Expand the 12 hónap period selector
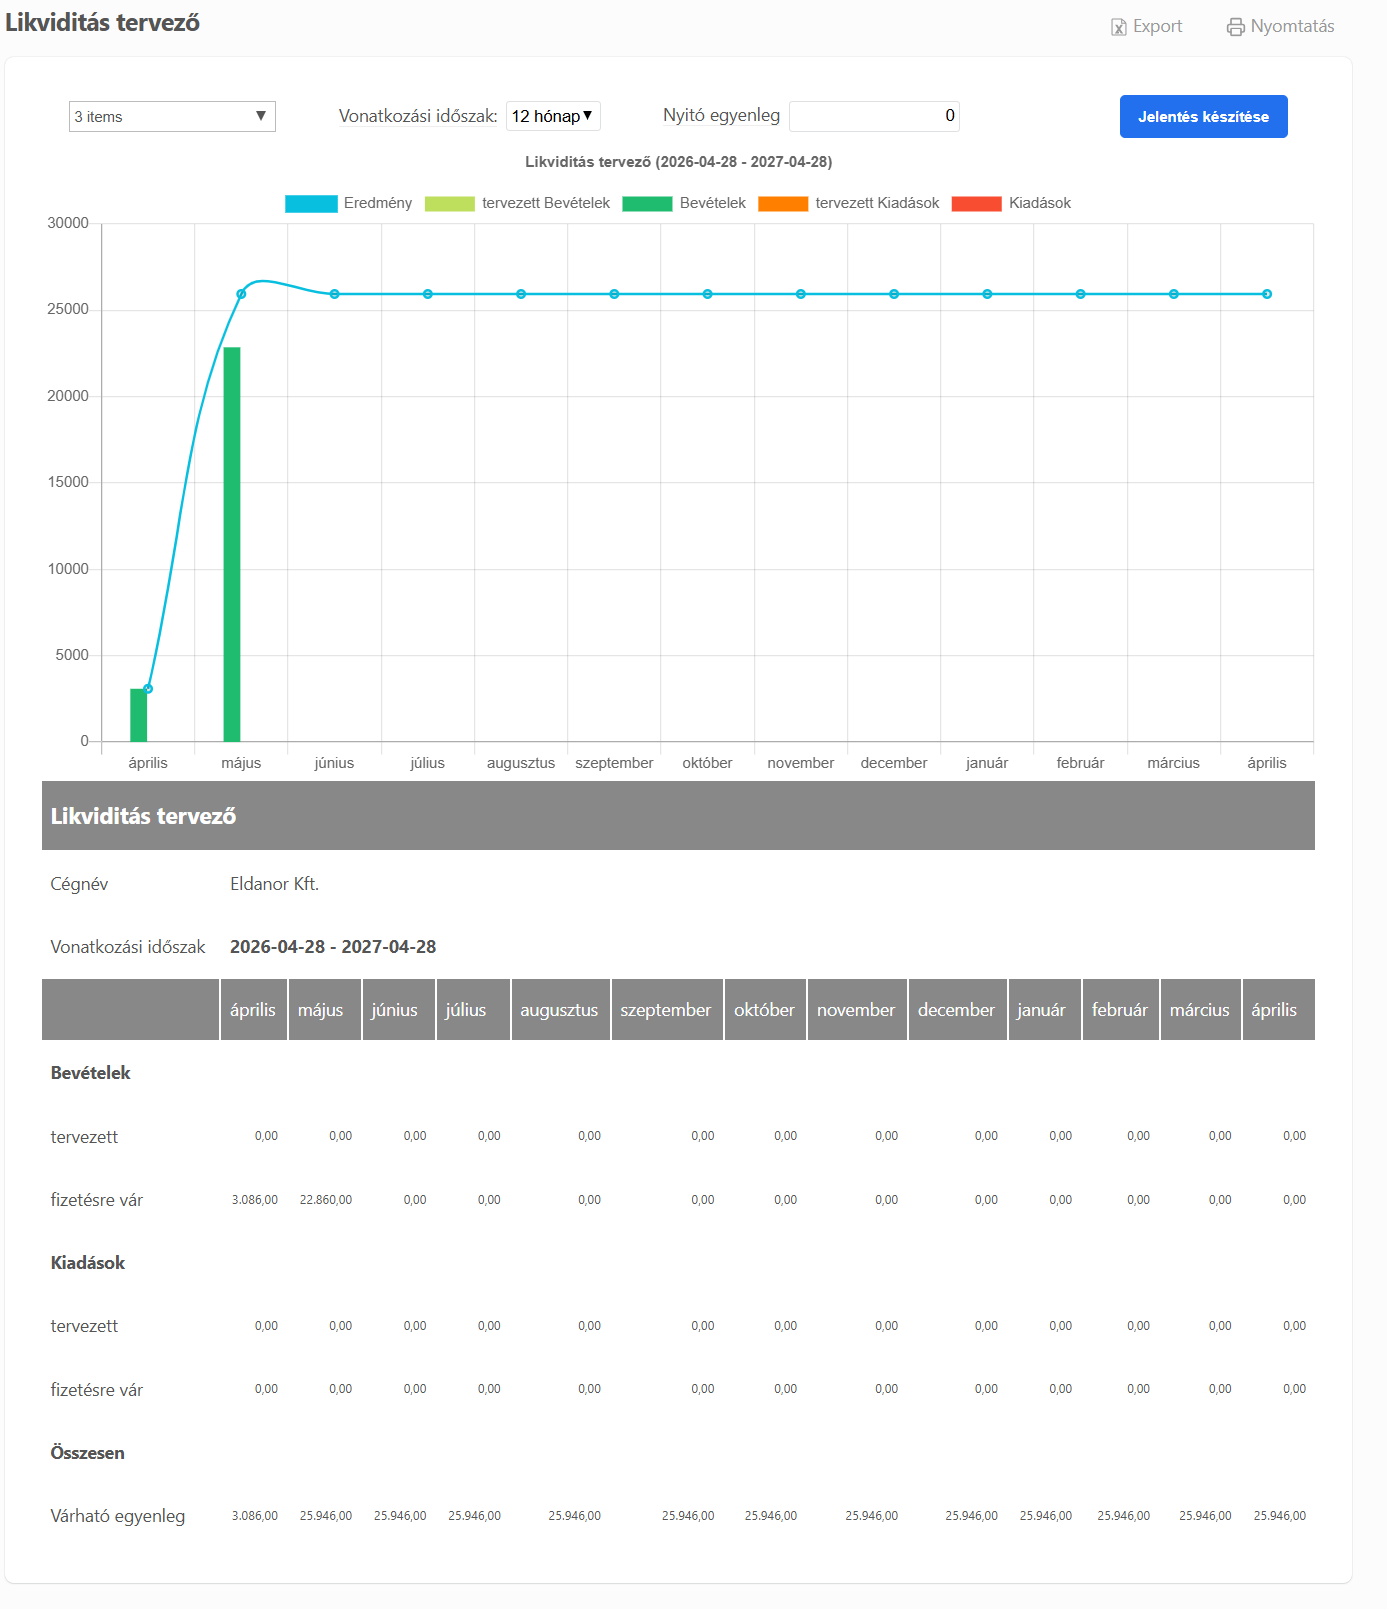 [x=553, y=116]
